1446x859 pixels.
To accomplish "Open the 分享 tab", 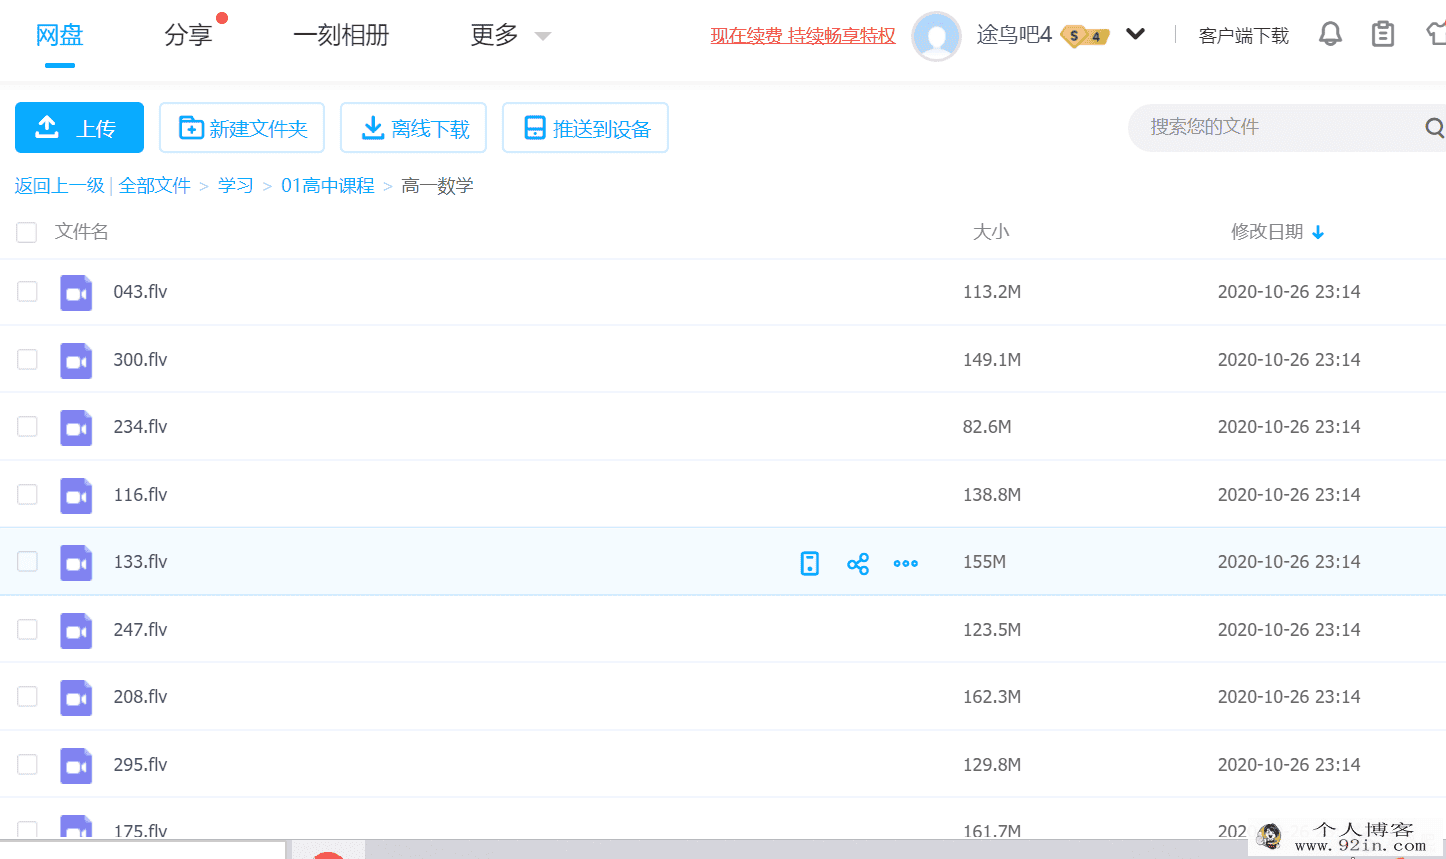I will click(188, 35).
